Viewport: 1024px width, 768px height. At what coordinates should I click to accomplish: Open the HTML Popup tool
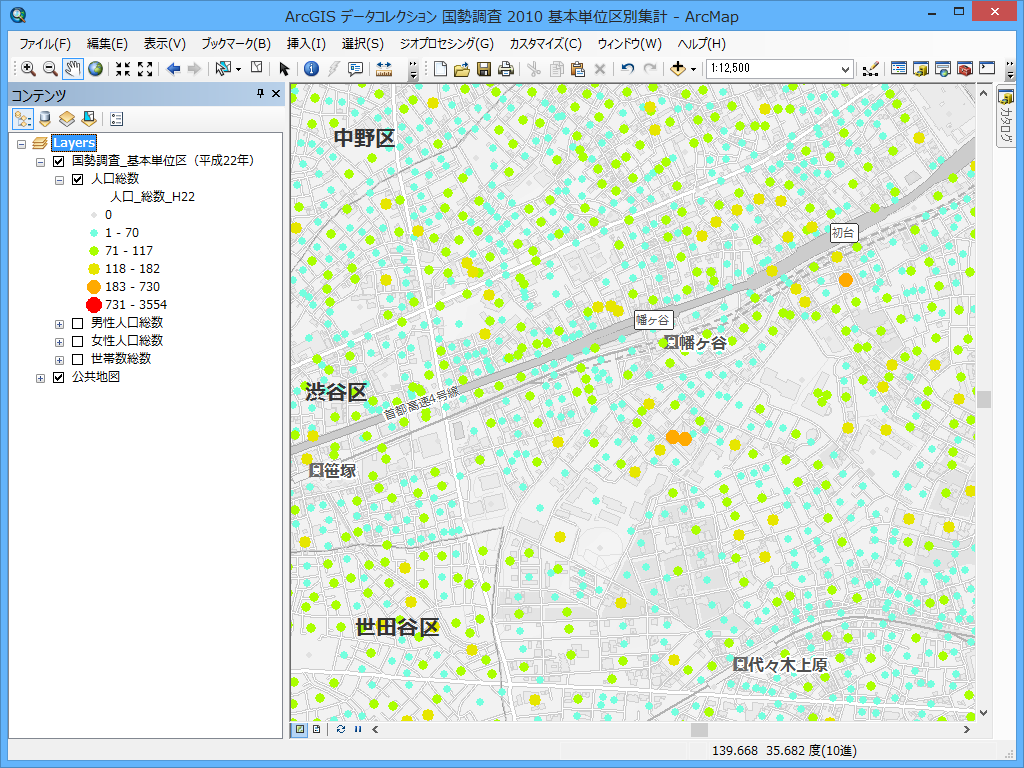pyautogui.click(x=355, y=69)
